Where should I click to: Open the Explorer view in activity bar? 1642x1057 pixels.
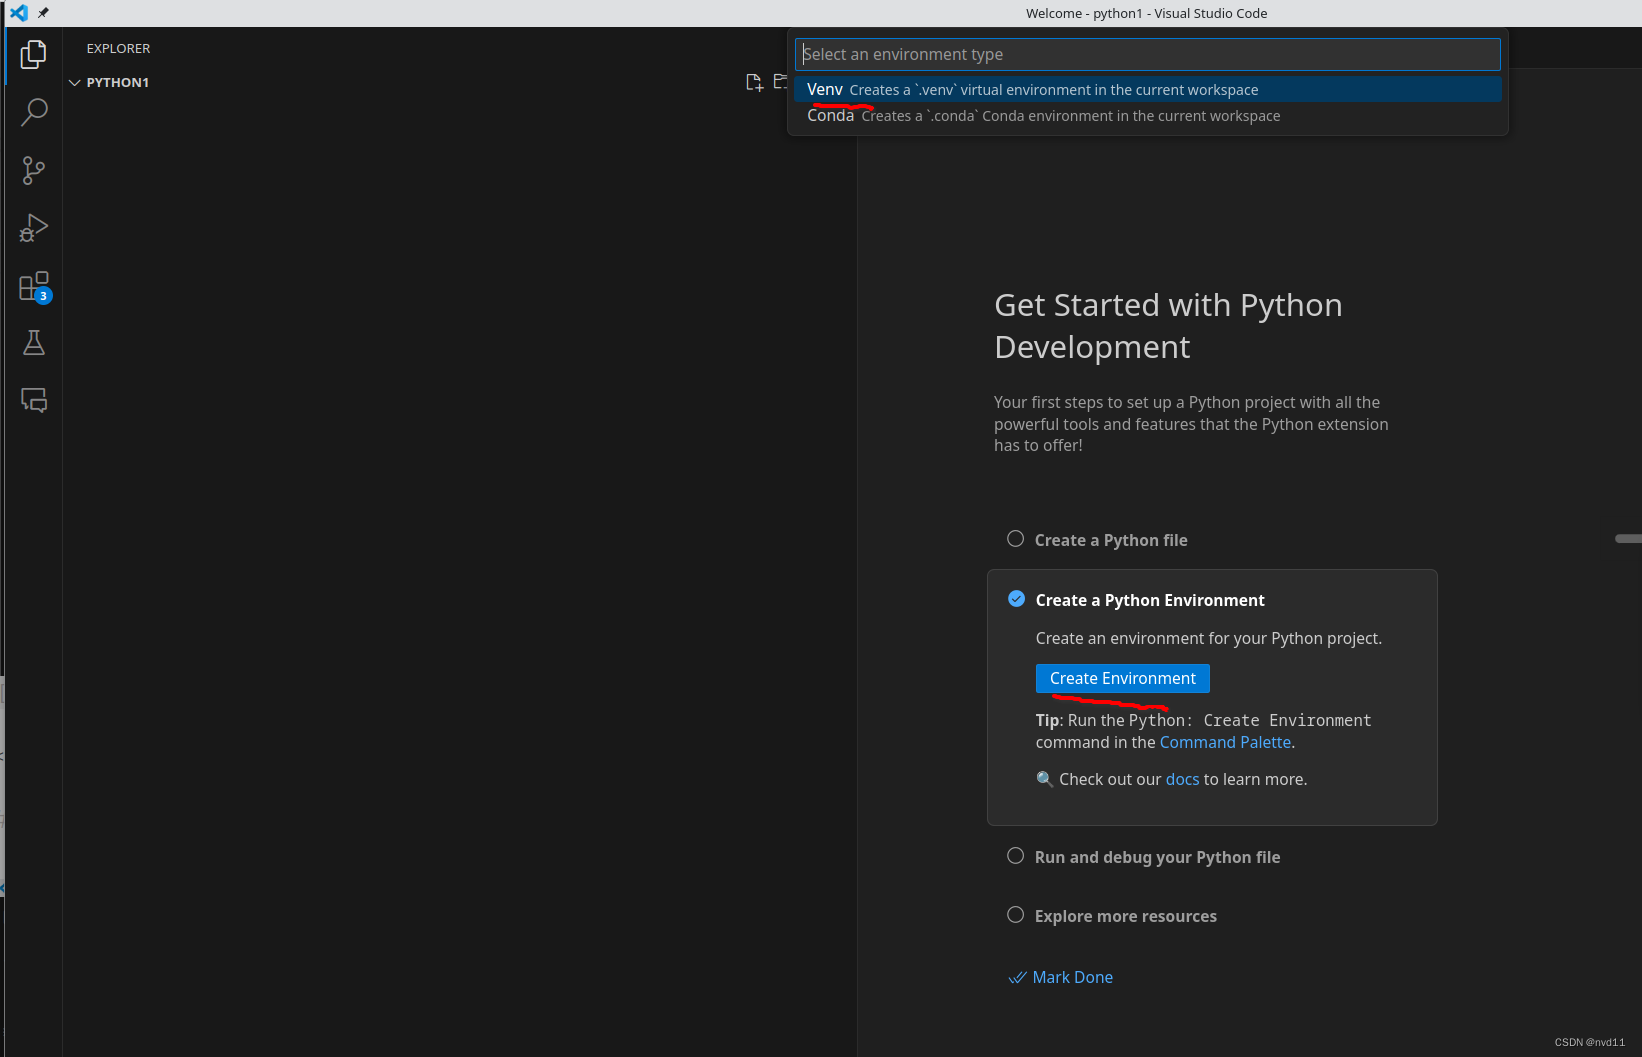33,54
